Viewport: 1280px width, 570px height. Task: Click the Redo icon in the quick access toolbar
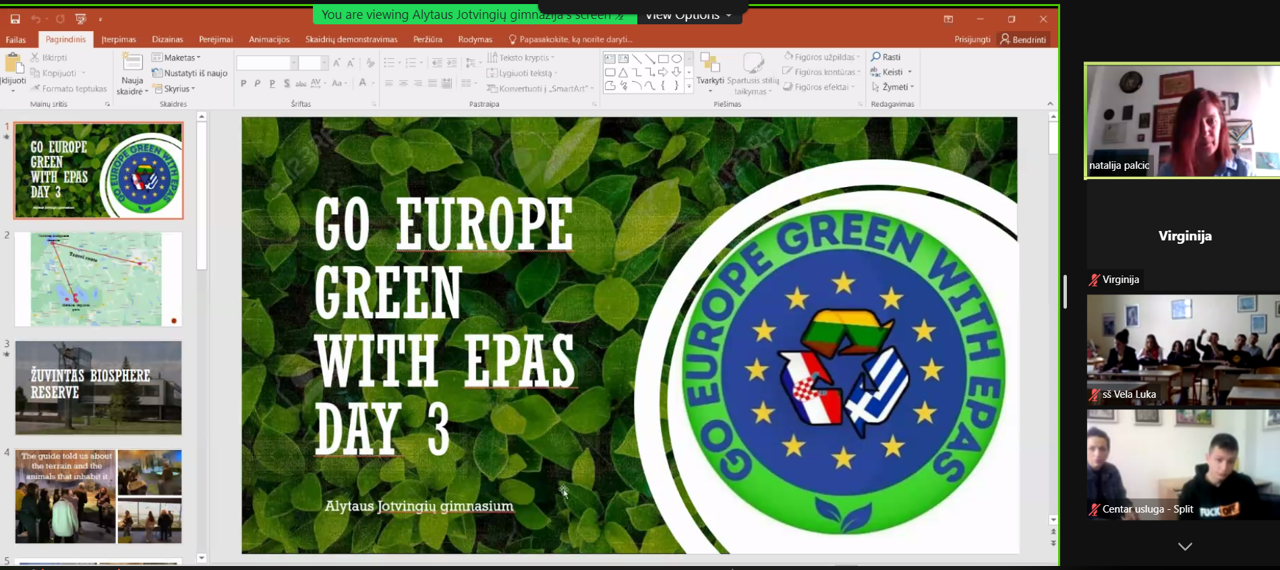pyautogui.click(x=60, y=19)
